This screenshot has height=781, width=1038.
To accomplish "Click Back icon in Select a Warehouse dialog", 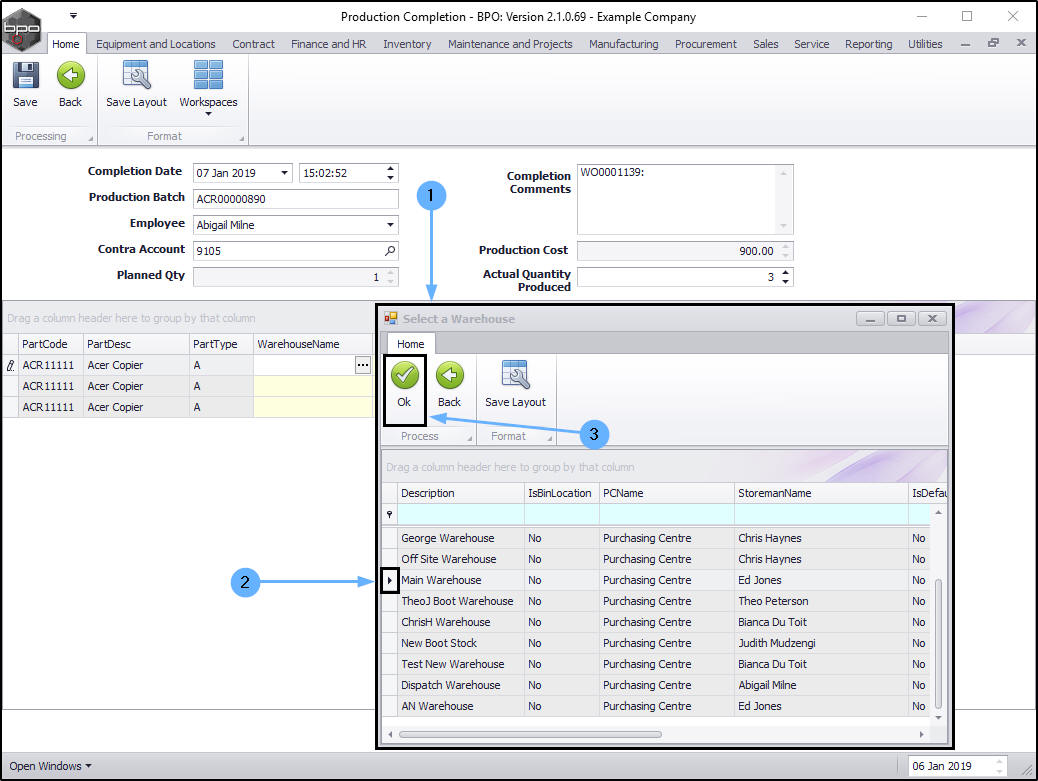I will click(449, 376).
